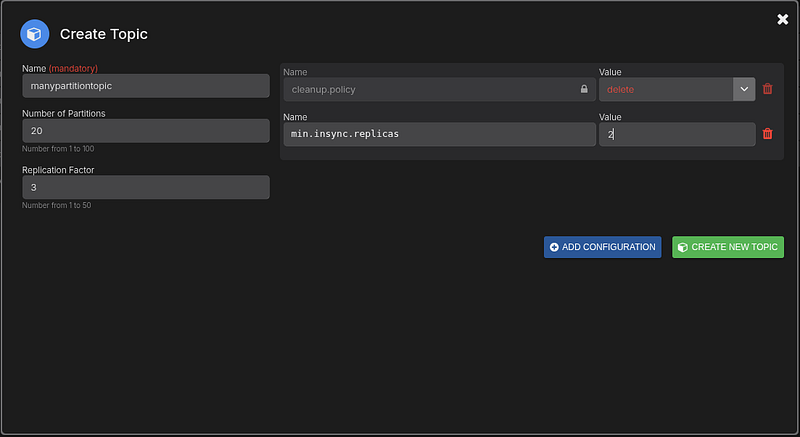
Task: Click the blue cube Create Topic icon
Action: [x=35, y=34]
